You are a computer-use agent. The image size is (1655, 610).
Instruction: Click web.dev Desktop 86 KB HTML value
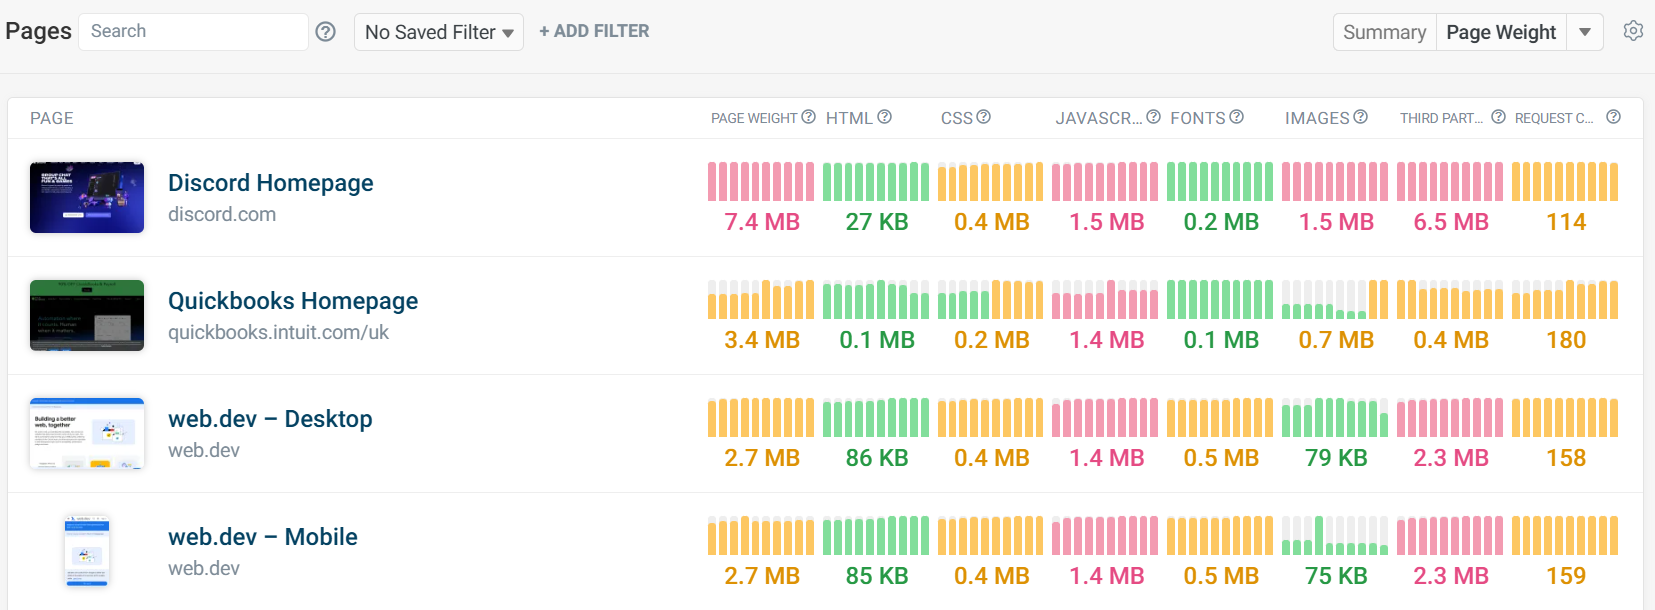coord(877,458)
